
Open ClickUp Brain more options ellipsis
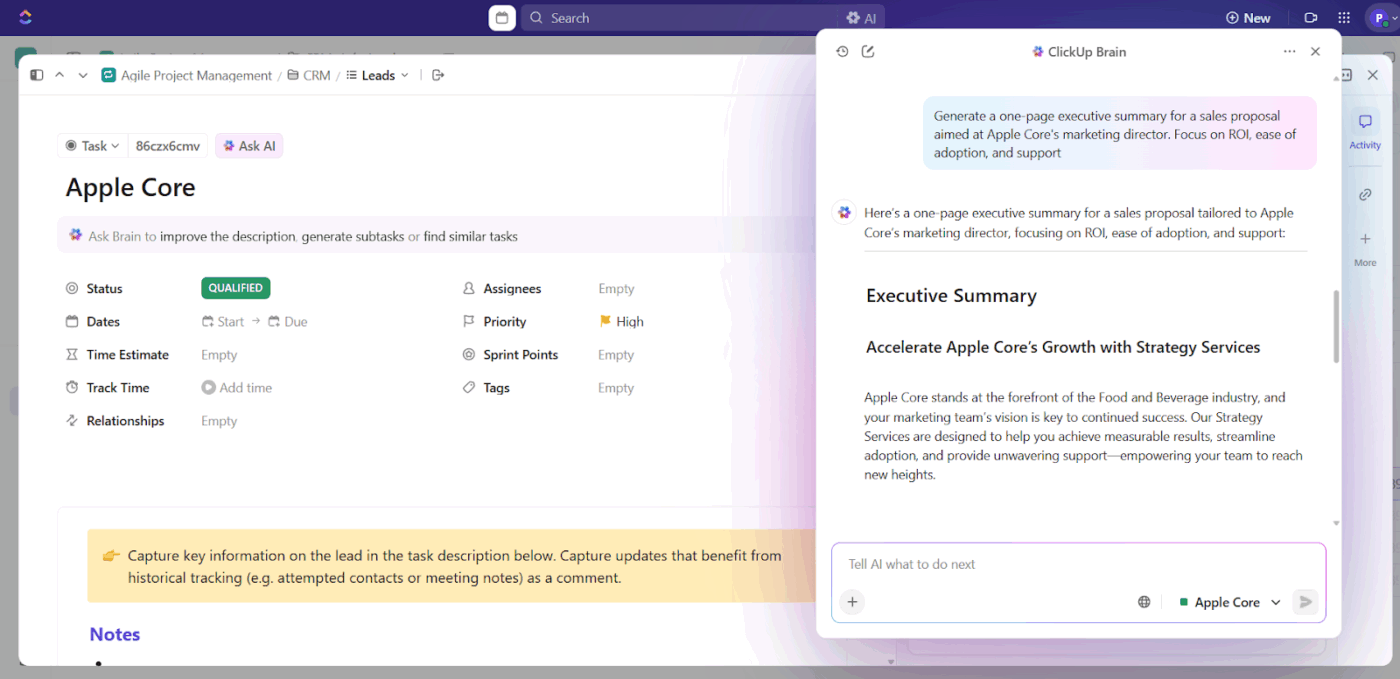(x=1289, y=52)
